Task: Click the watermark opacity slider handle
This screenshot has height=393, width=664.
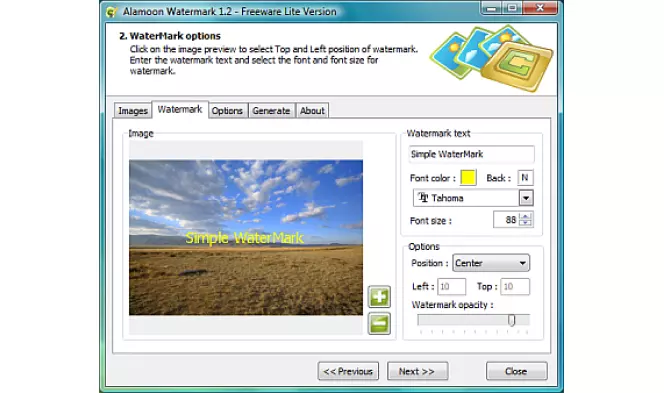Action: click(512, 320)
